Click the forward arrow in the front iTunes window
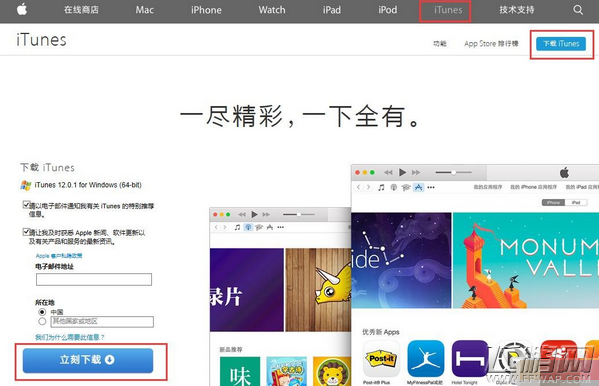Viewport: 599px width, 386px height. point(368,187)
